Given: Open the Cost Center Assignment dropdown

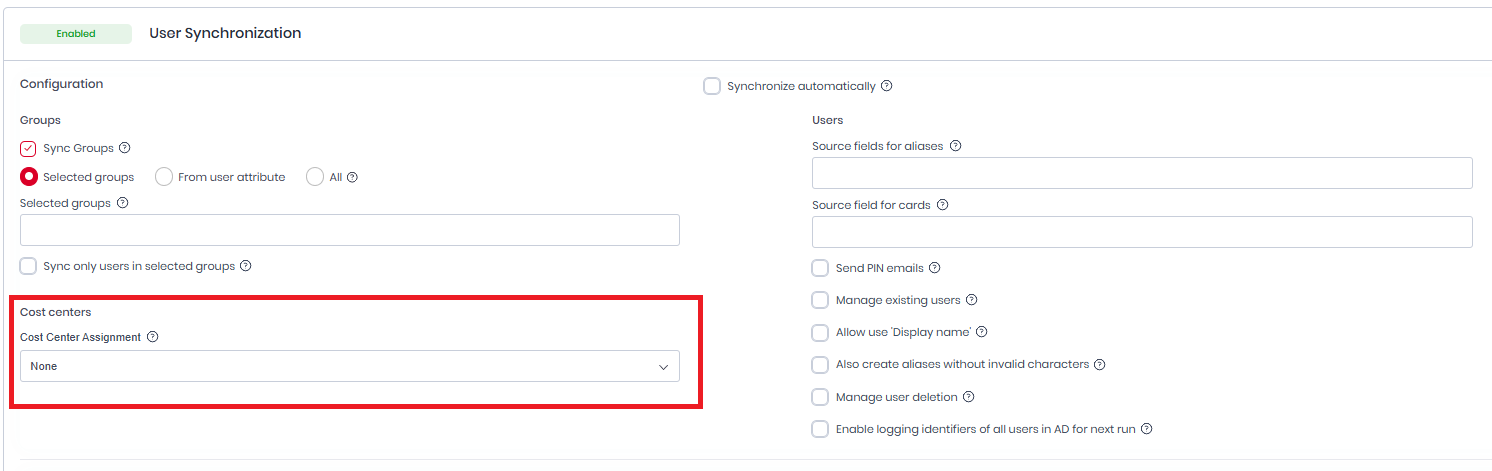Looking at the screenshot, I should [x=350, y=366].
